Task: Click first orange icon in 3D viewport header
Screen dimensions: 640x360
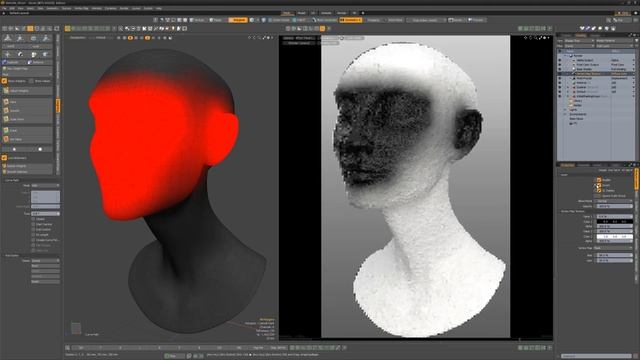Action: click(130, 38)
